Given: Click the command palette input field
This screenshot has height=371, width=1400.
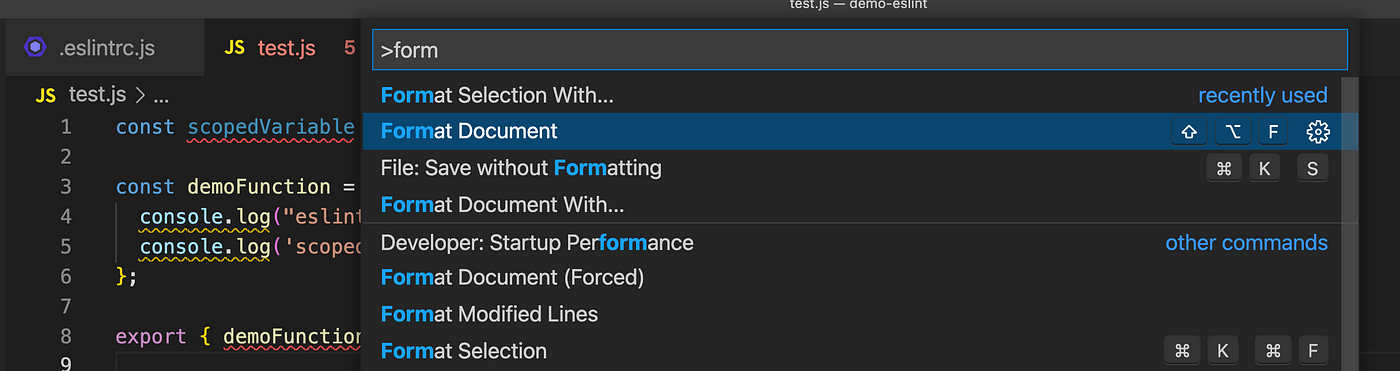Looking at the screenshot, I should point(860,49).
